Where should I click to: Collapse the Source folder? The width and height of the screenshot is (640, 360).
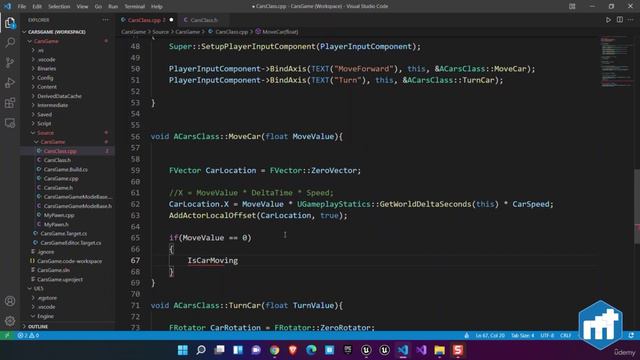point(45,133)
